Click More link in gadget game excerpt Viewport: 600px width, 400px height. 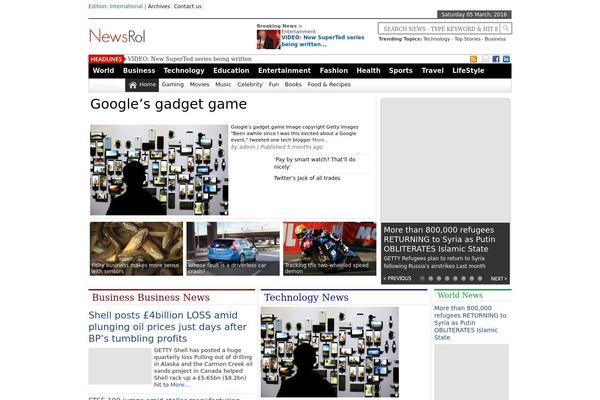(320, 140)
